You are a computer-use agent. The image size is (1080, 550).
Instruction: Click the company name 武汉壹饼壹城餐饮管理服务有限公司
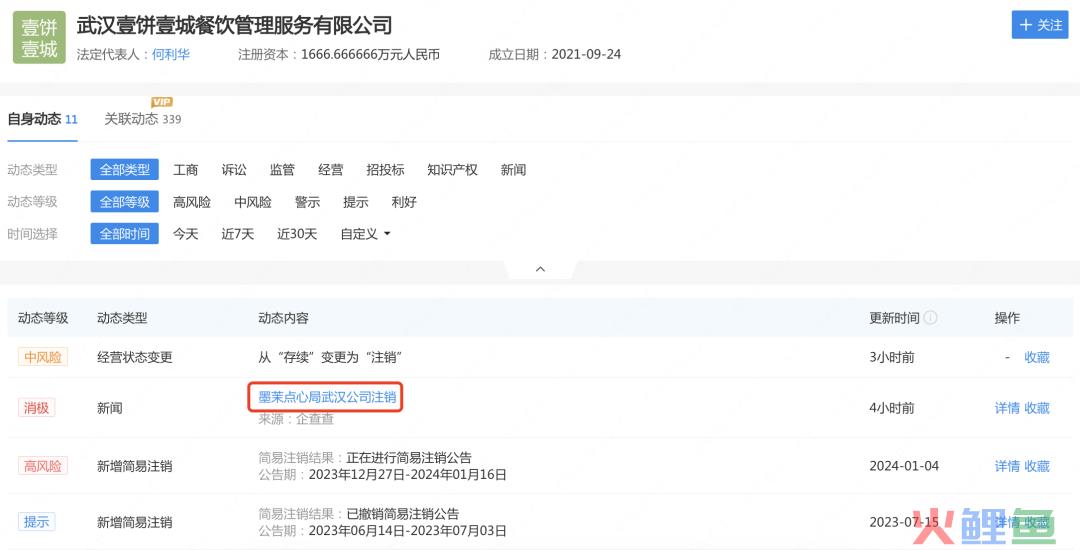pyautogui.click(x=234, y=25)
